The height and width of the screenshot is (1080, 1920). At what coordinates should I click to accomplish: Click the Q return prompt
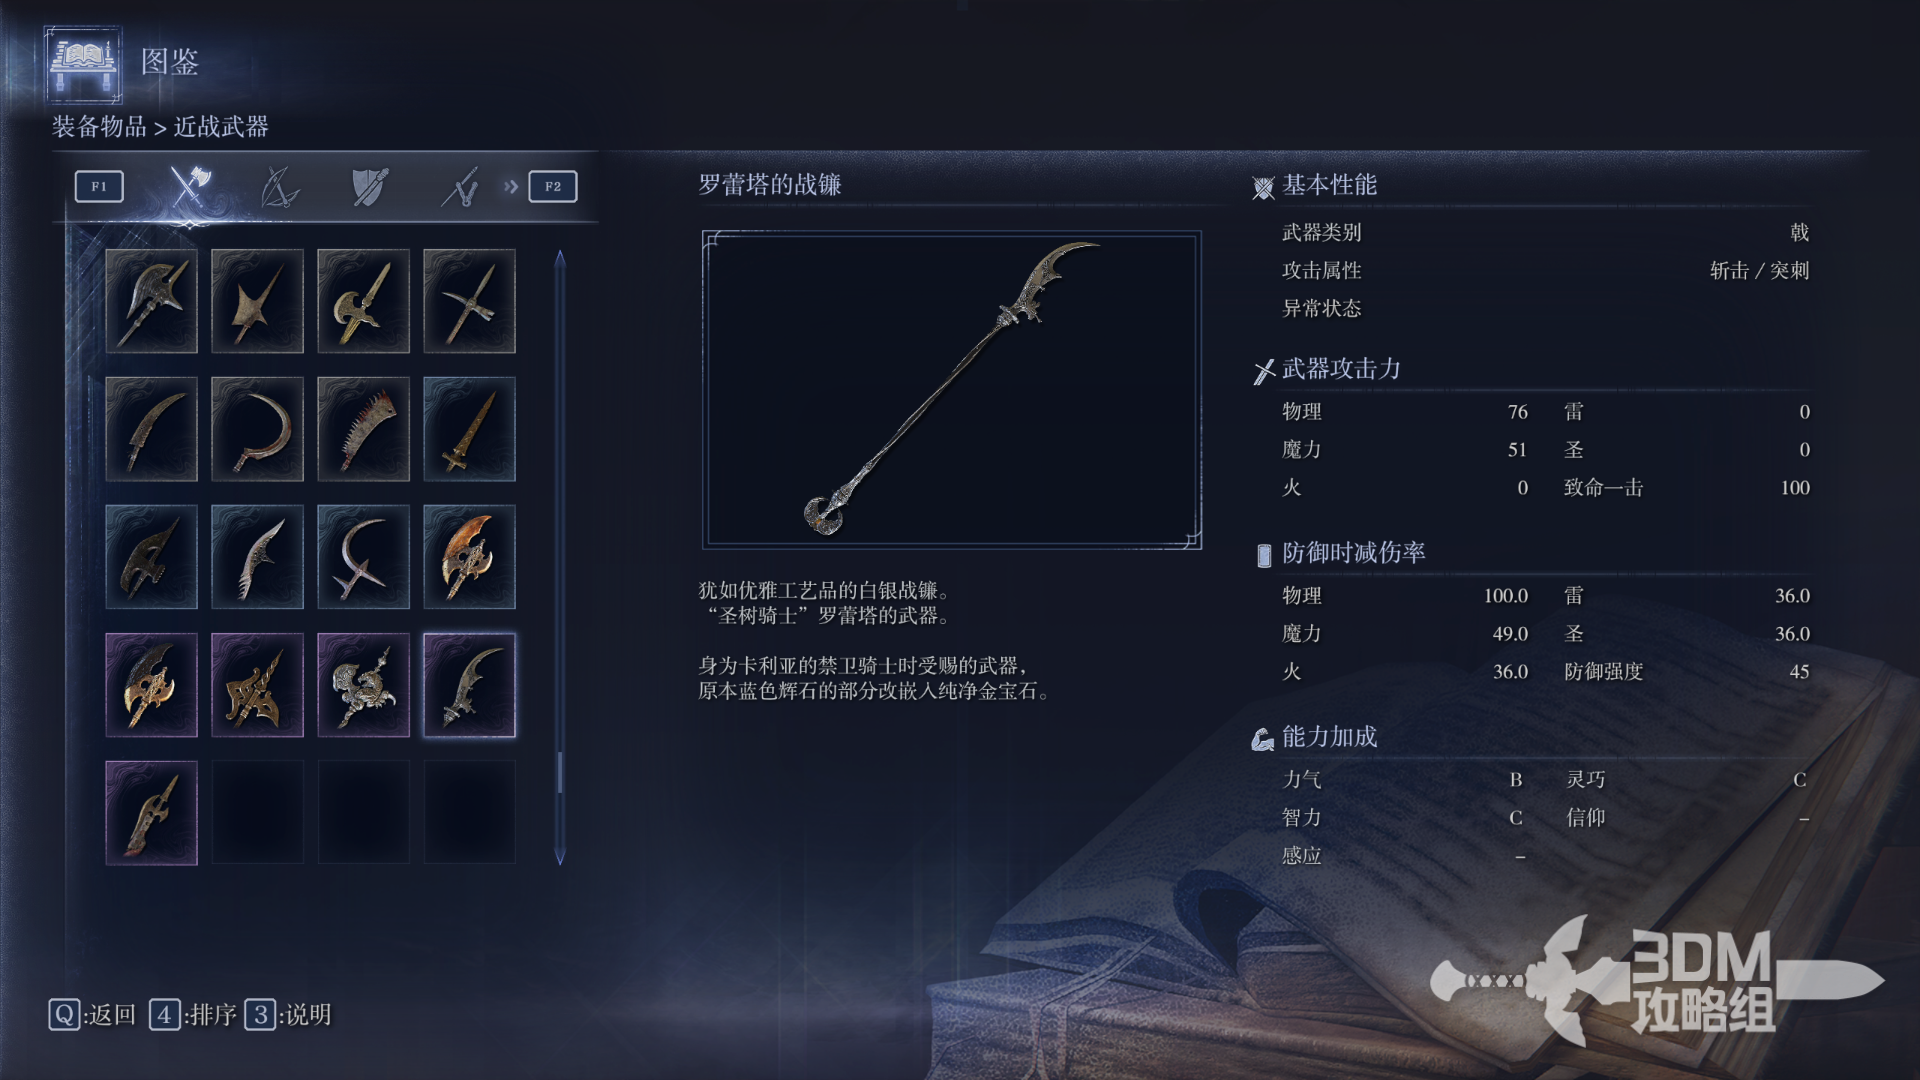(92, 1015)
